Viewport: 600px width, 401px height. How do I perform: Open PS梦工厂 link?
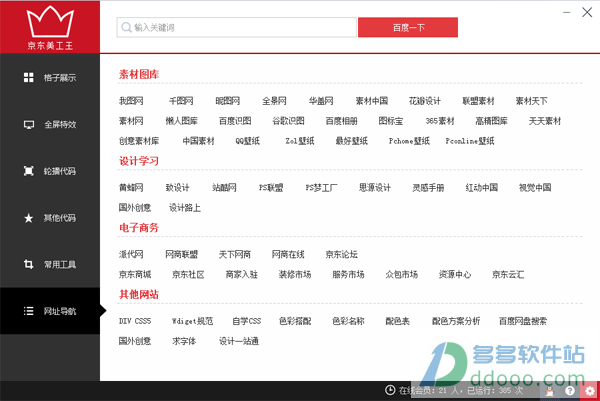[321, 187]
